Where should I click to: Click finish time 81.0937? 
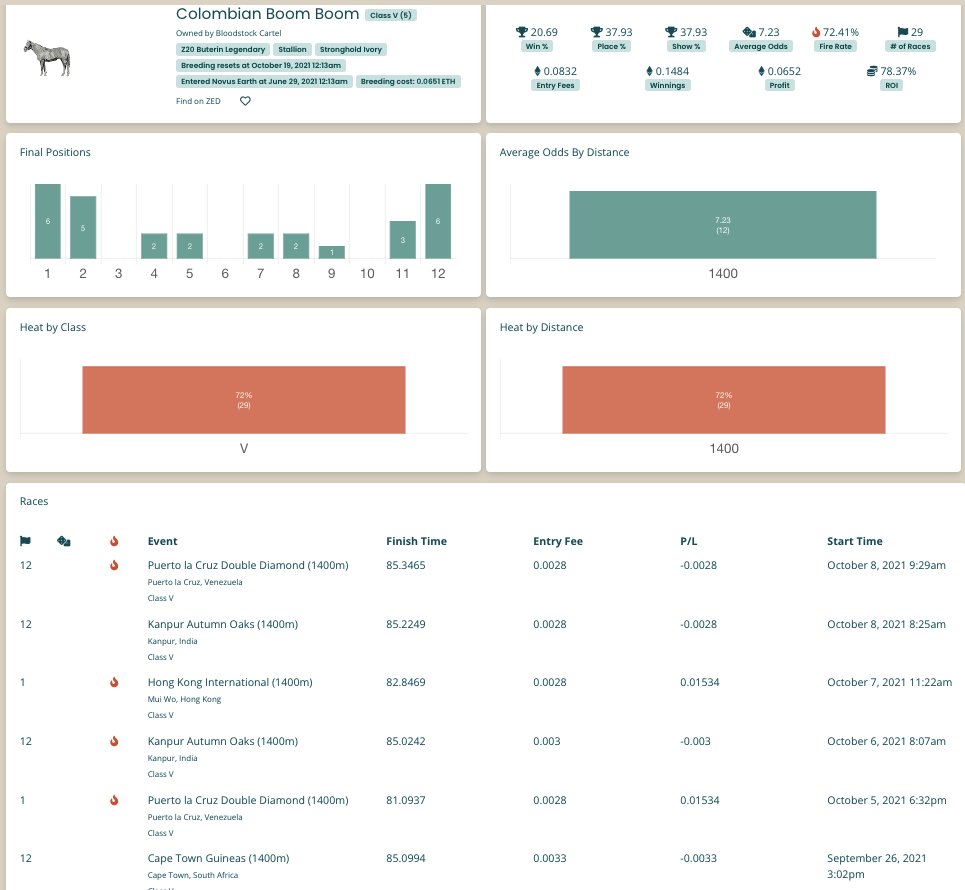406,800
